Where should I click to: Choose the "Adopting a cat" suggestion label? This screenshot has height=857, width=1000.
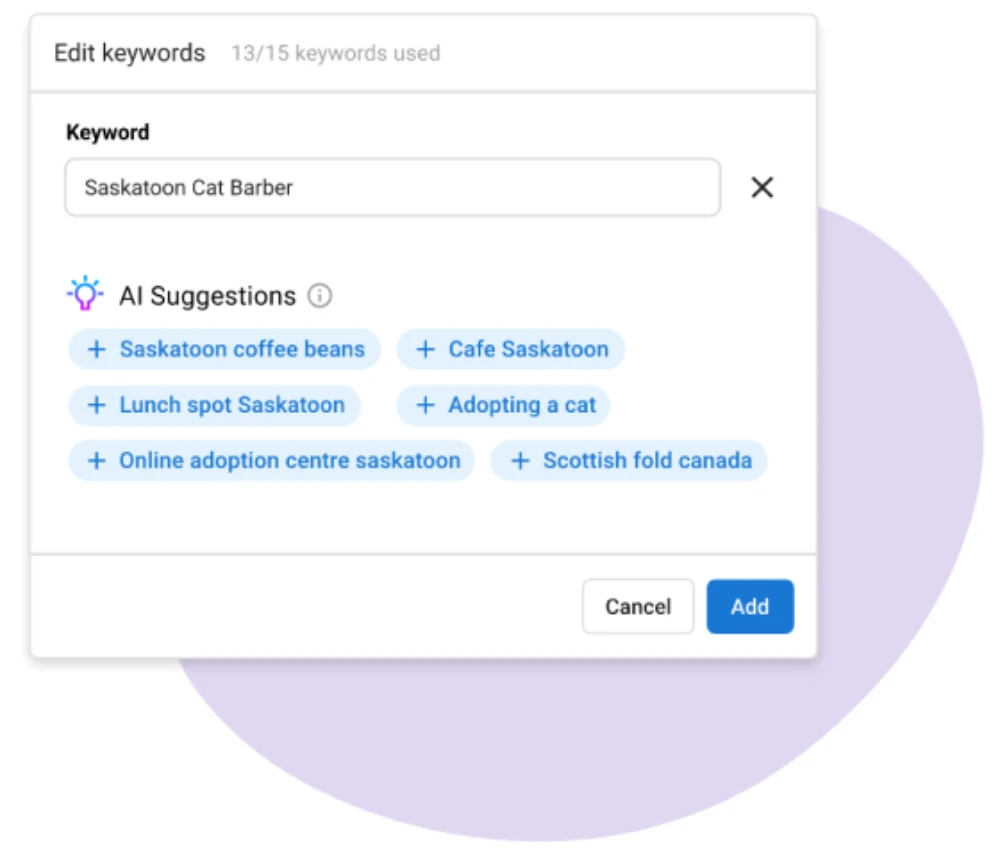(522, 405)
